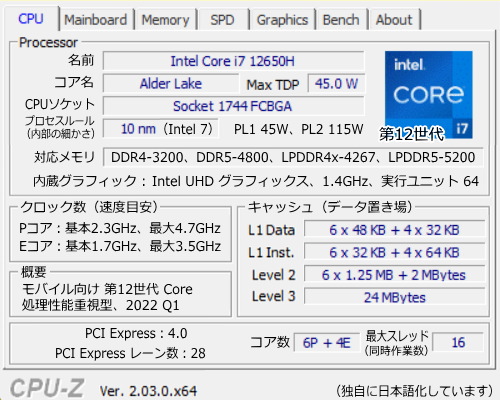Click the 'CPUソケット' label
Viewport: 500px width, 400px height.
pos(60,104)
